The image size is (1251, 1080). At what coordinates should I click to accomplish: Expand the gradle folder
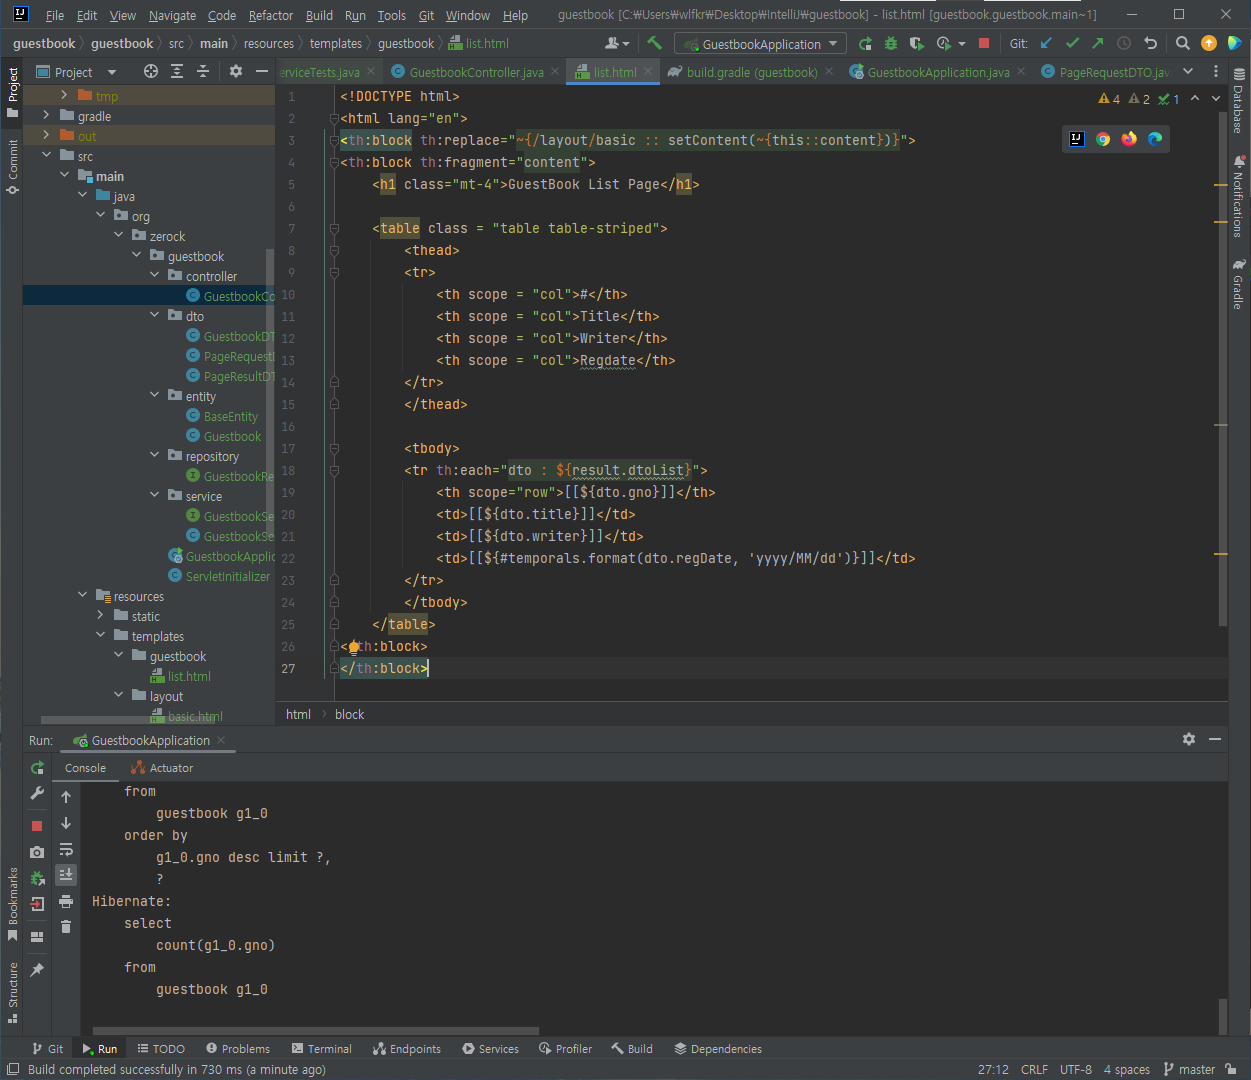[x=46, y=116]
